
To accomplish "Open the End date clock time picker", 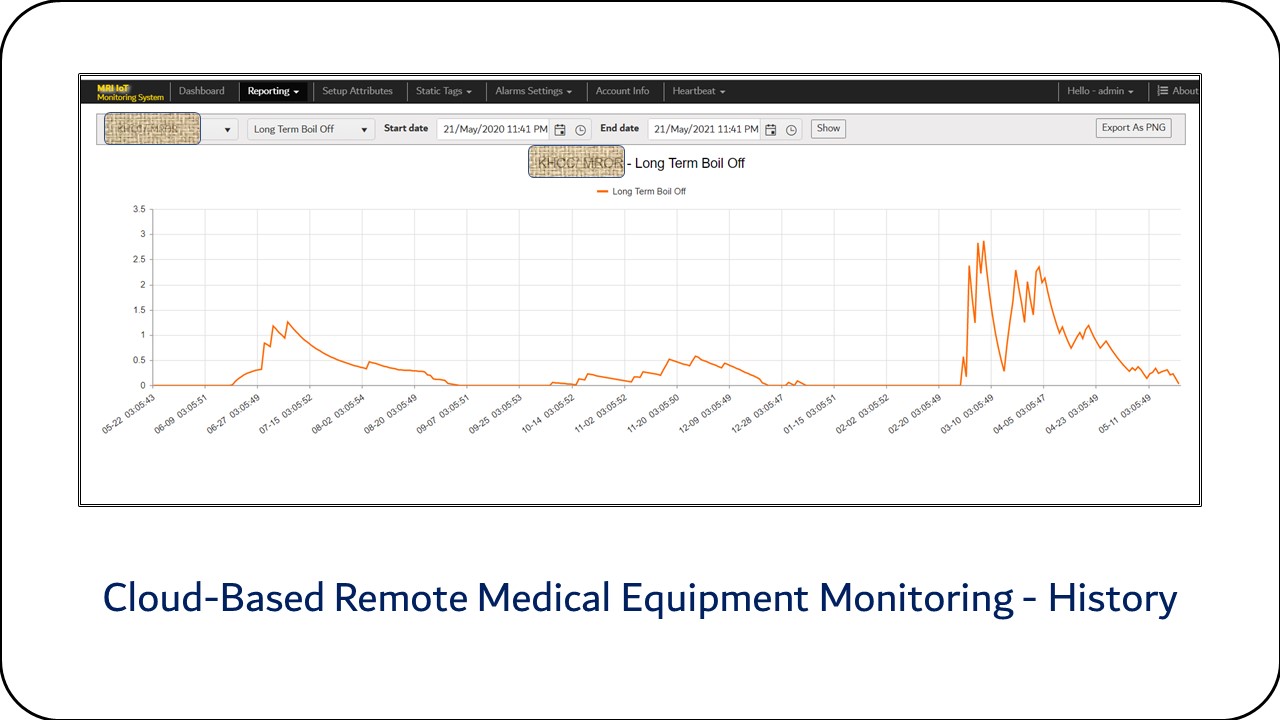I will click(x=792, y=130).
